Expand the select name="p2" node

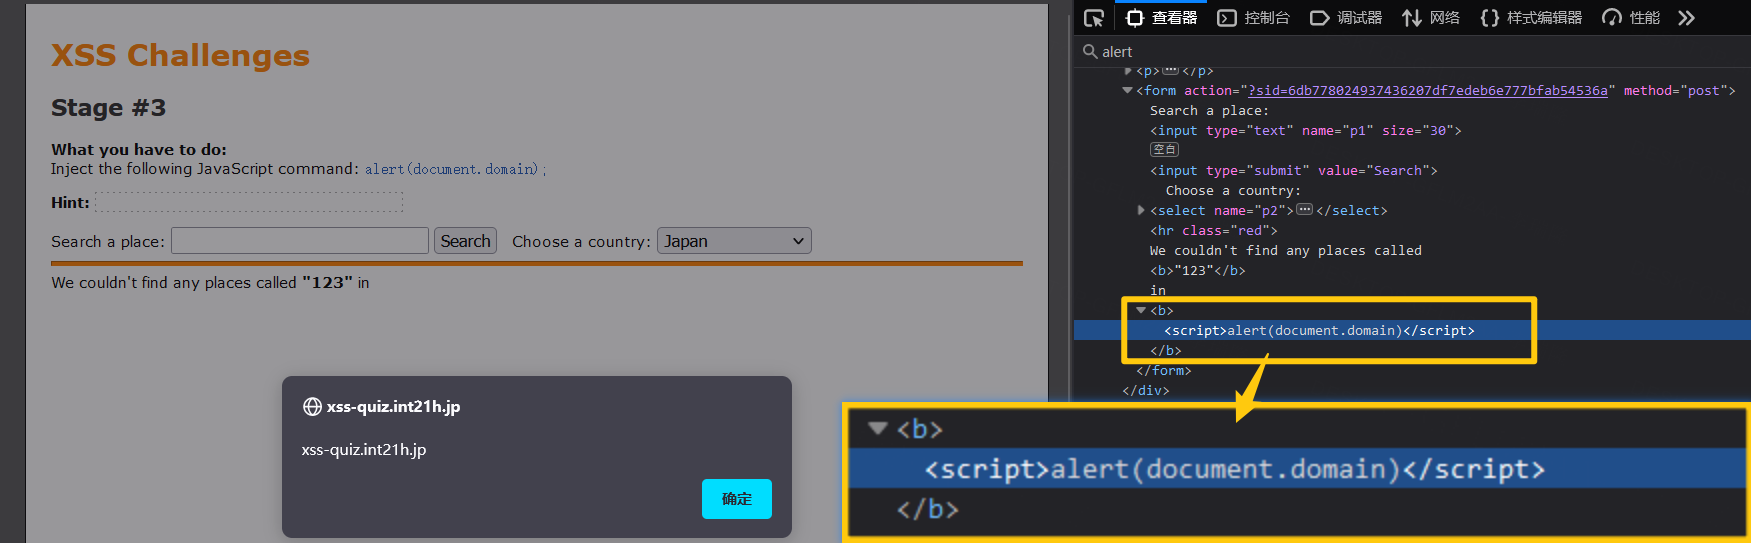(x=1141, y=211)
